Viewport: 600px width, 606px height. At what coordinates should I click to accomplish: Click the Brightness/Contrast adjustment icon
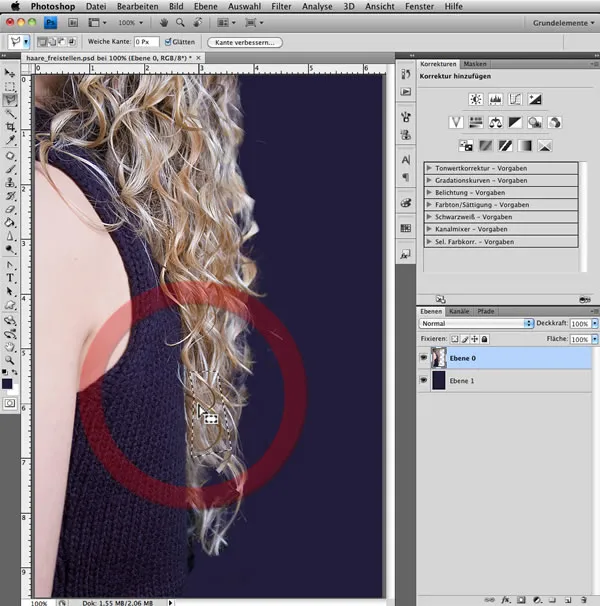pos(476,99)
